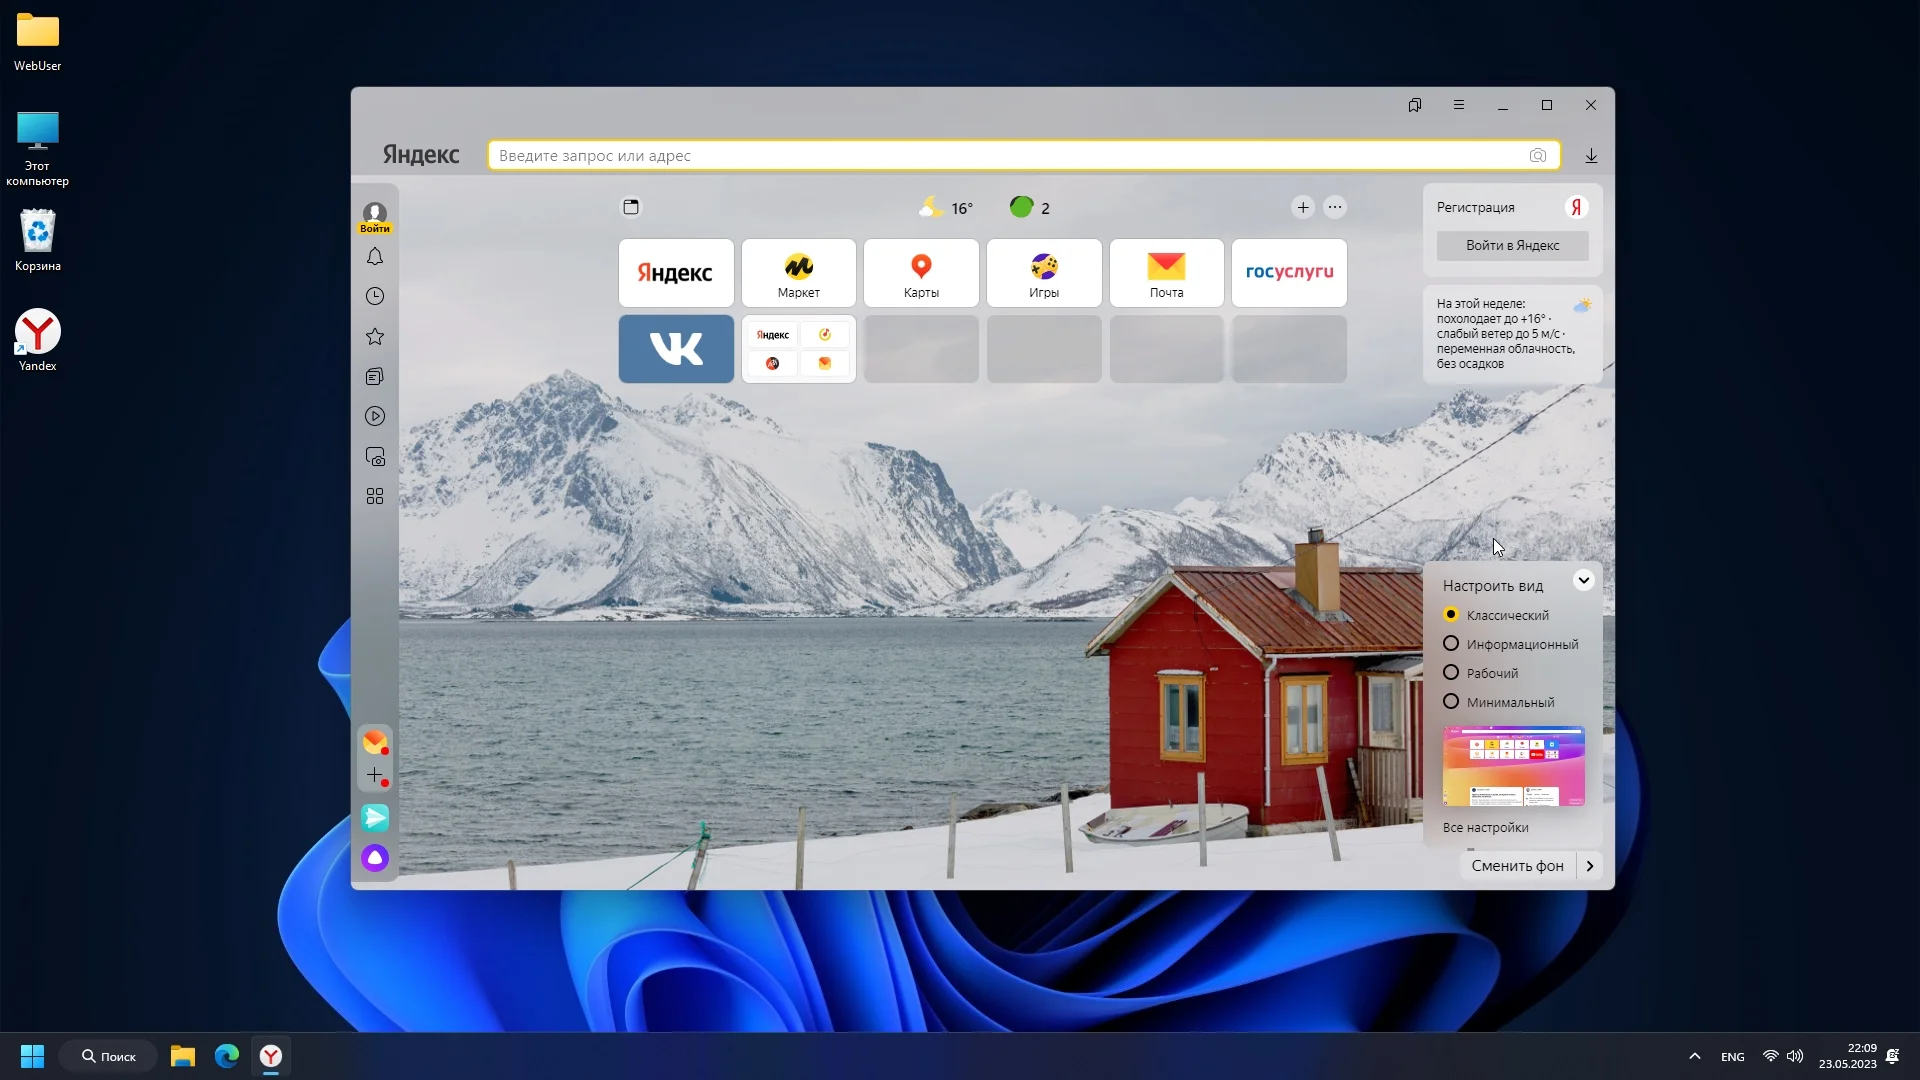The height and width of the screenshot is (1080, 1920).
Task: Collapse the Настроить вид panel
Action: click(1583, 580)
